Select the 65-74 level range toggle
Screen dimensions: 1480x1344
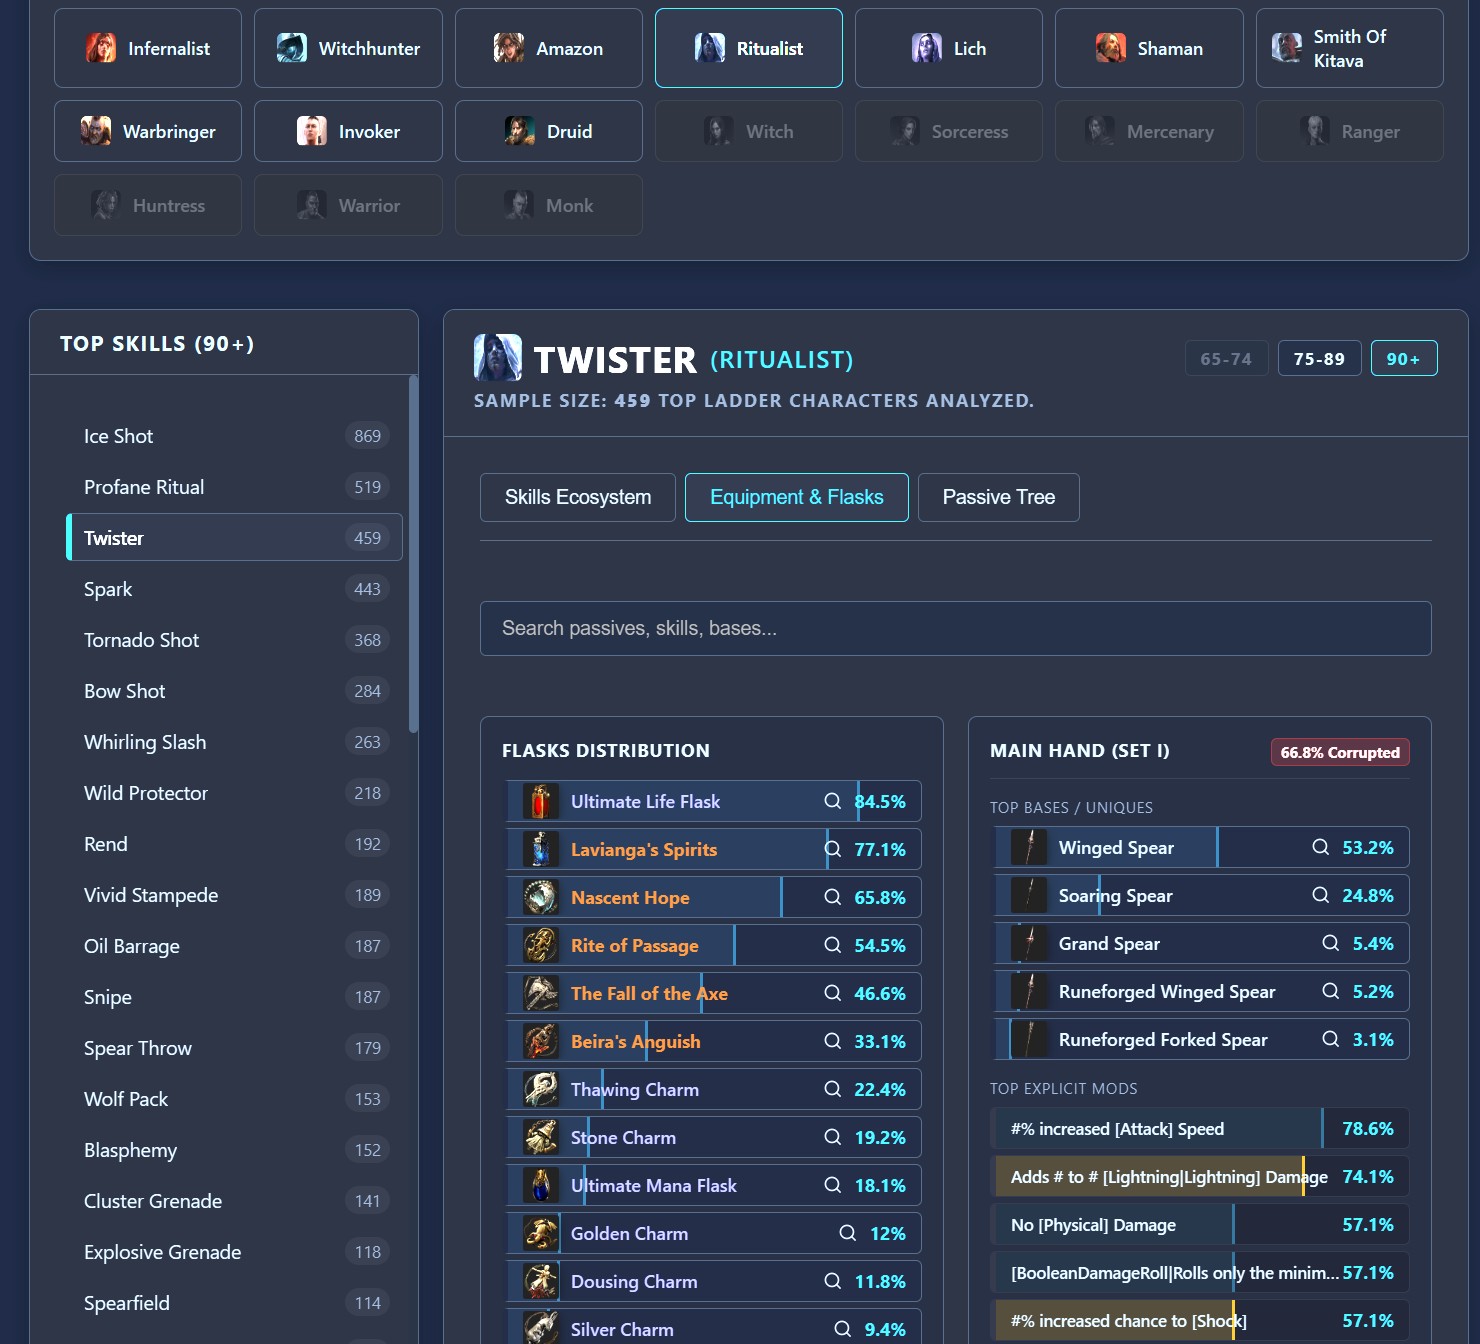pos(1226,358)
